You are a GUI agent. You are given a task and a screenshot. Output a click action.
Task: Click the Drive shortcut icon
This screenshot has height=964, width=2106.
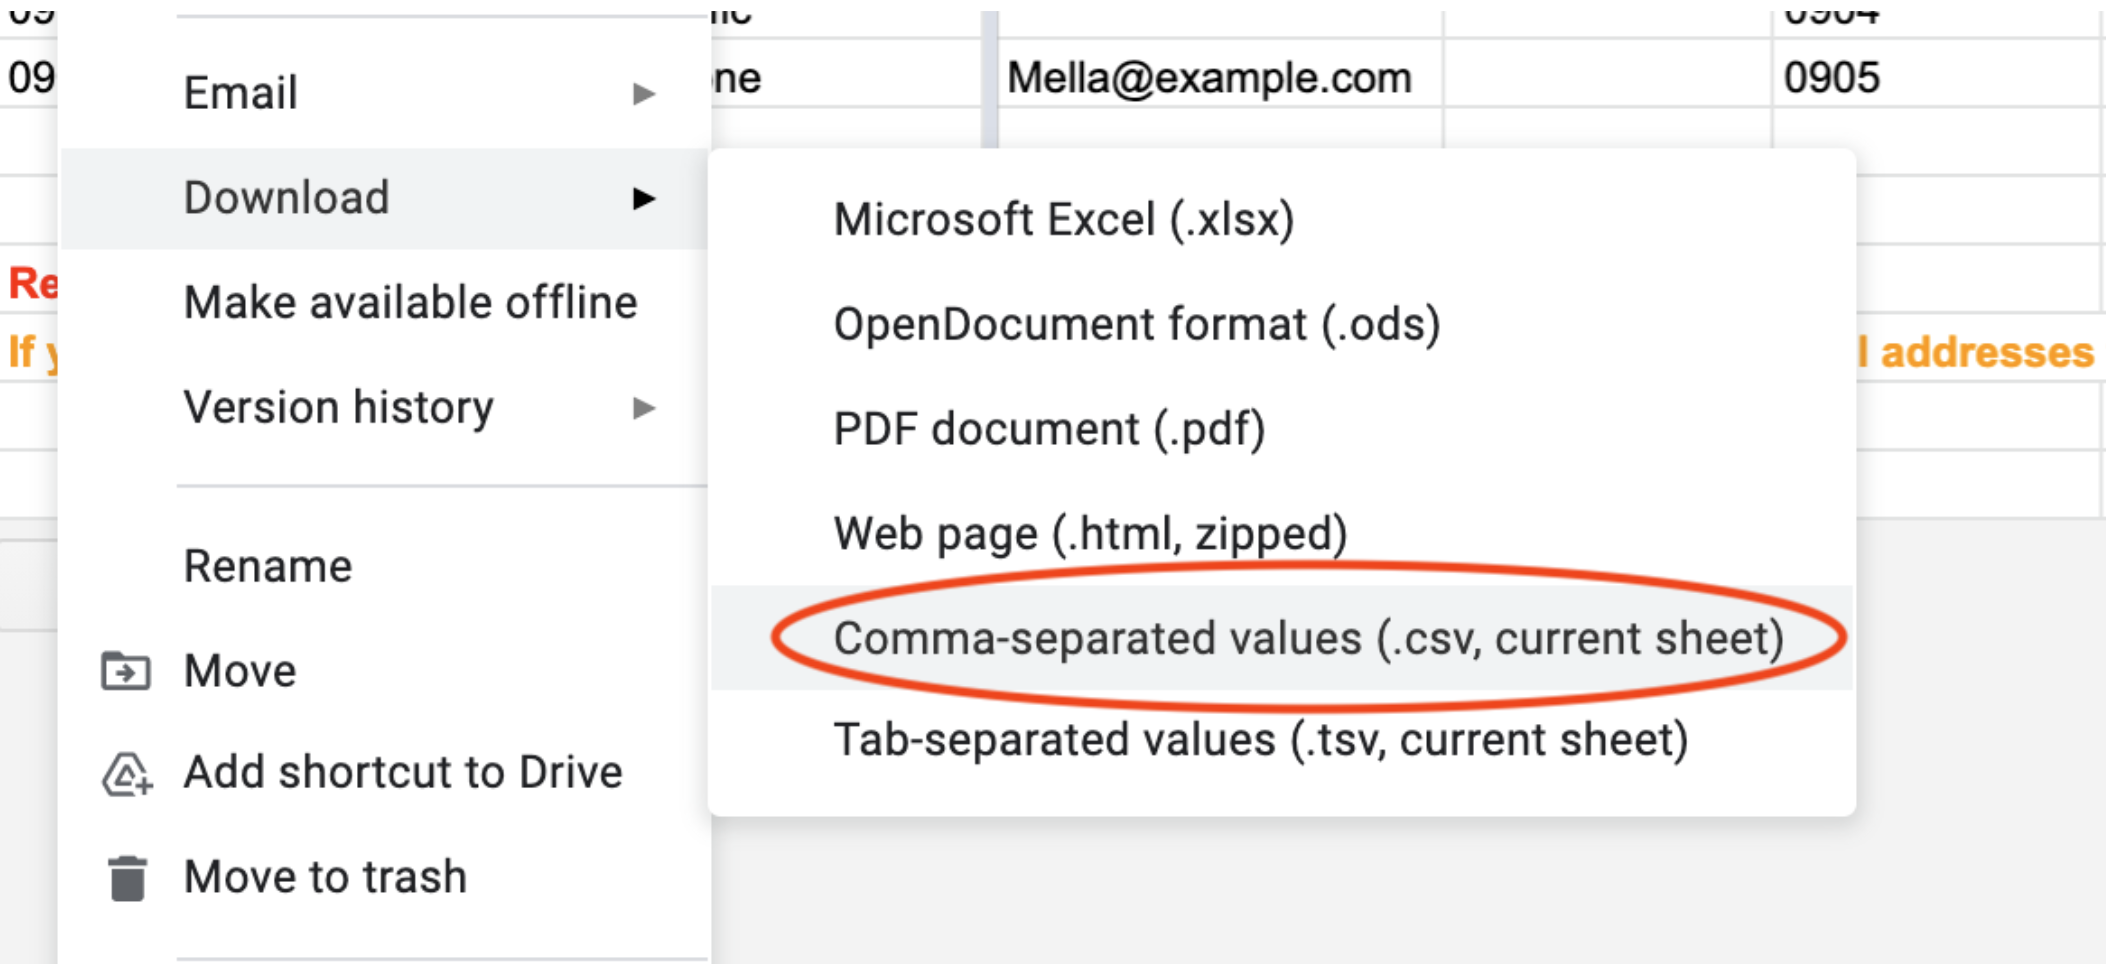(127, 774)
